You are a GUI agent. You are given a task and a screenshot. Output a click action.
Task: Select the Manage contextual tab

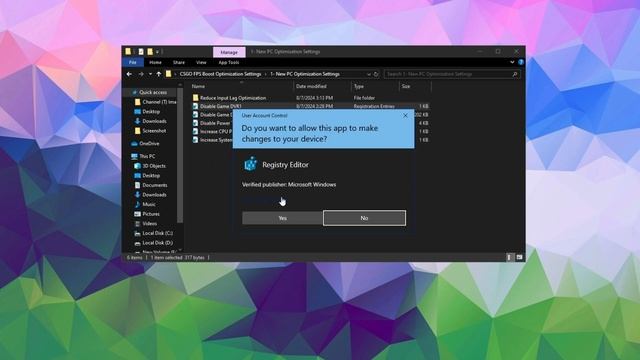tap(229, 52)
